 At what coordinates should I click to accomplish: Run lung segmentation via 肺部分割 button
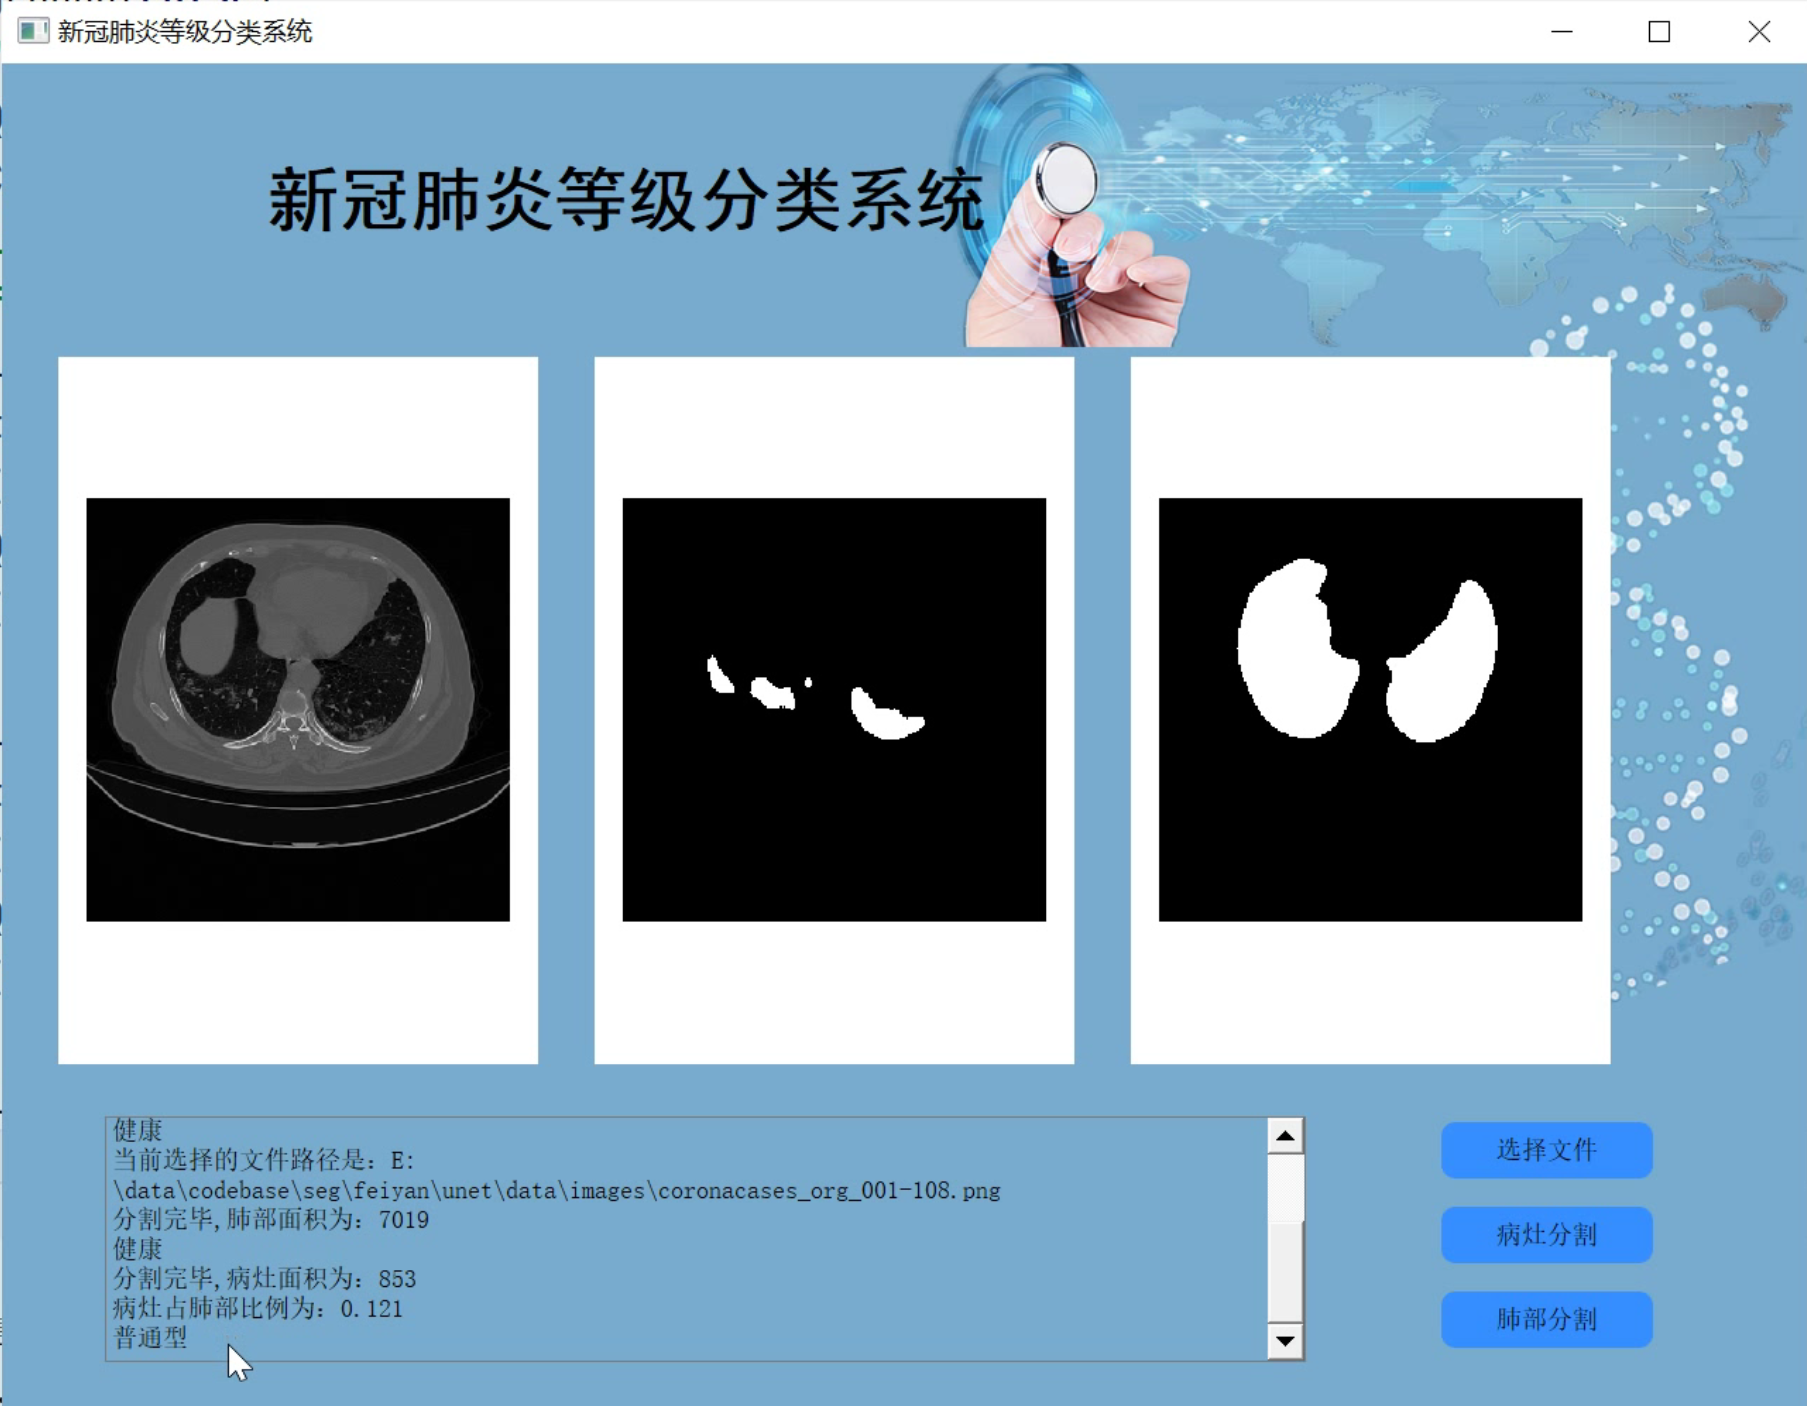click(1545, 1318)
